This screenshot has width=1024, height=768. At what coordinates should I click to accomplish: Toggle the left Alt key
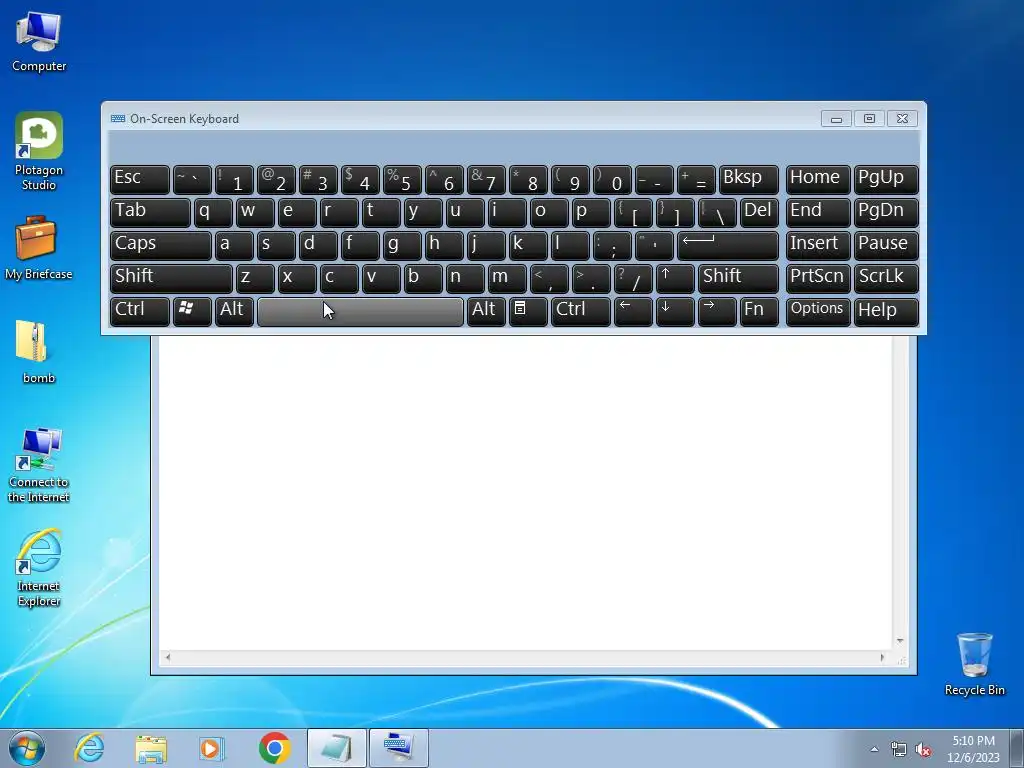point(234,312)
